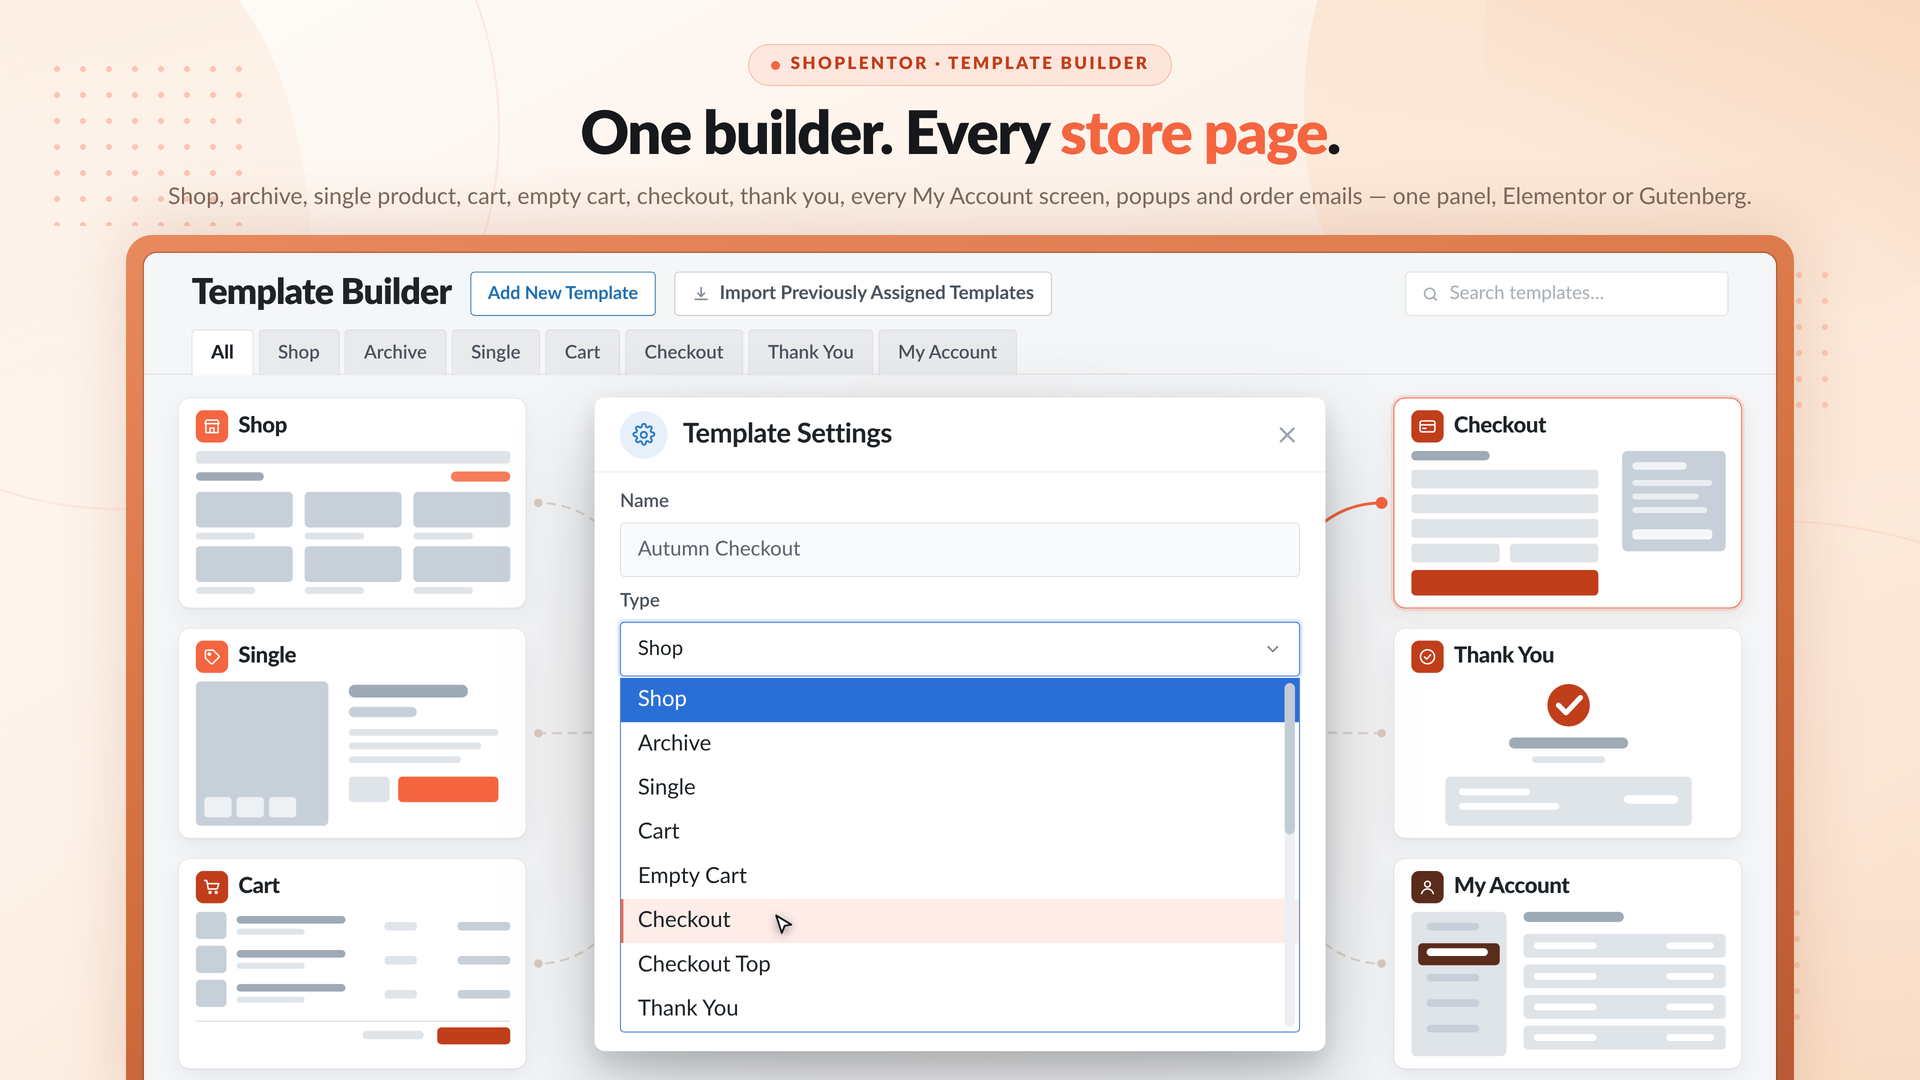Screen dimensions: 1920x1080
Task: Click the search magnifier icon
Action: [1430, 294]
